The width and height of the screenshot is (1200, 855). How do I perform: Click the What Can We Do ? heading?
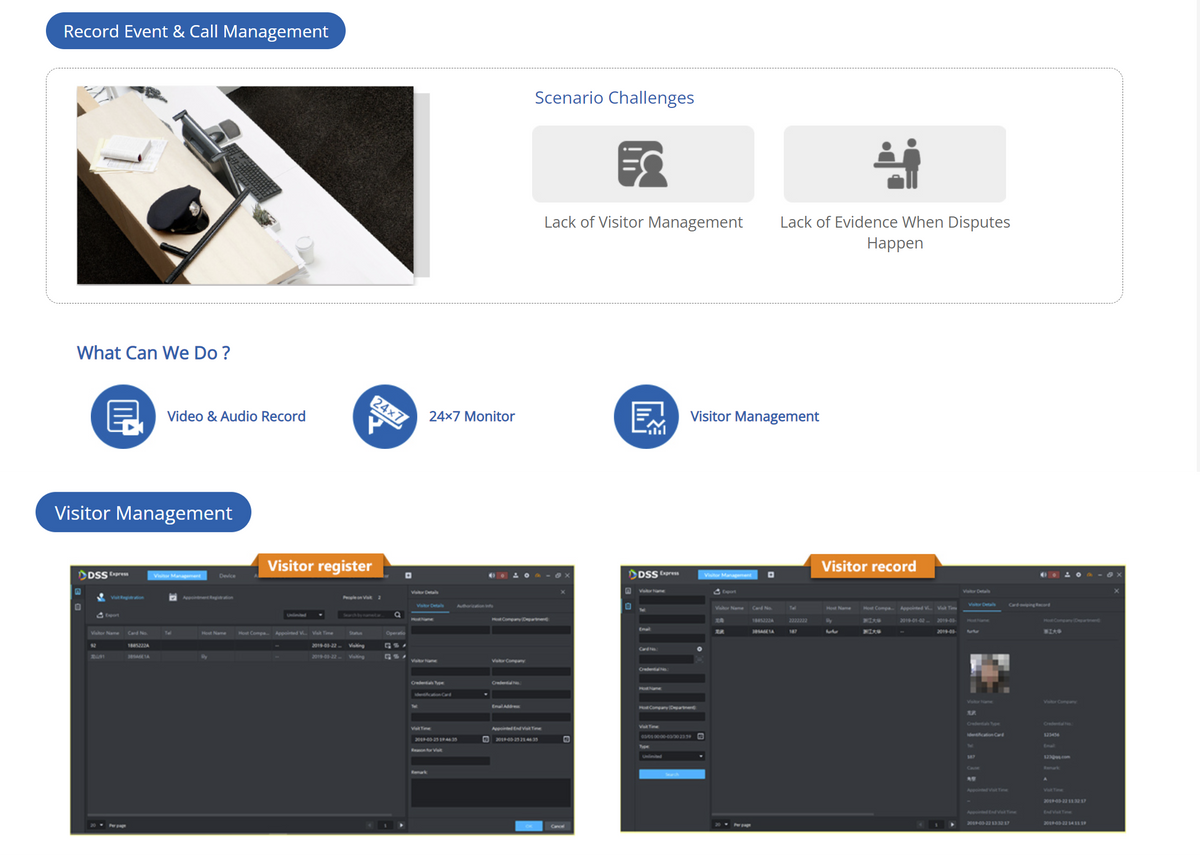pyautogui.click(x=153, y=353)
